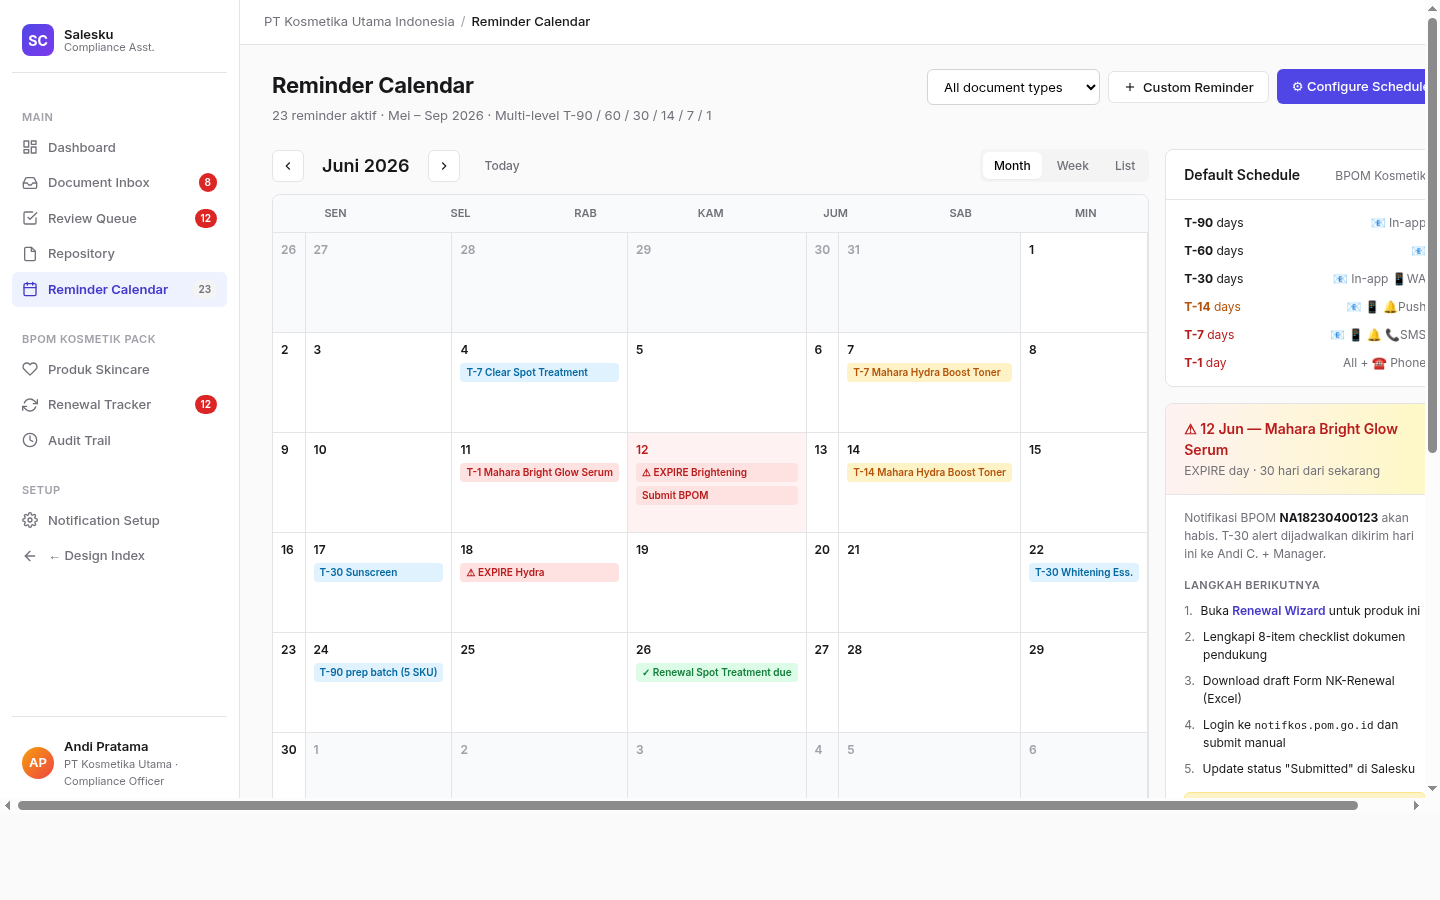Open Document Inbox in sidebar
Viewport: 1440px width, 900px height.
[119, 183]
